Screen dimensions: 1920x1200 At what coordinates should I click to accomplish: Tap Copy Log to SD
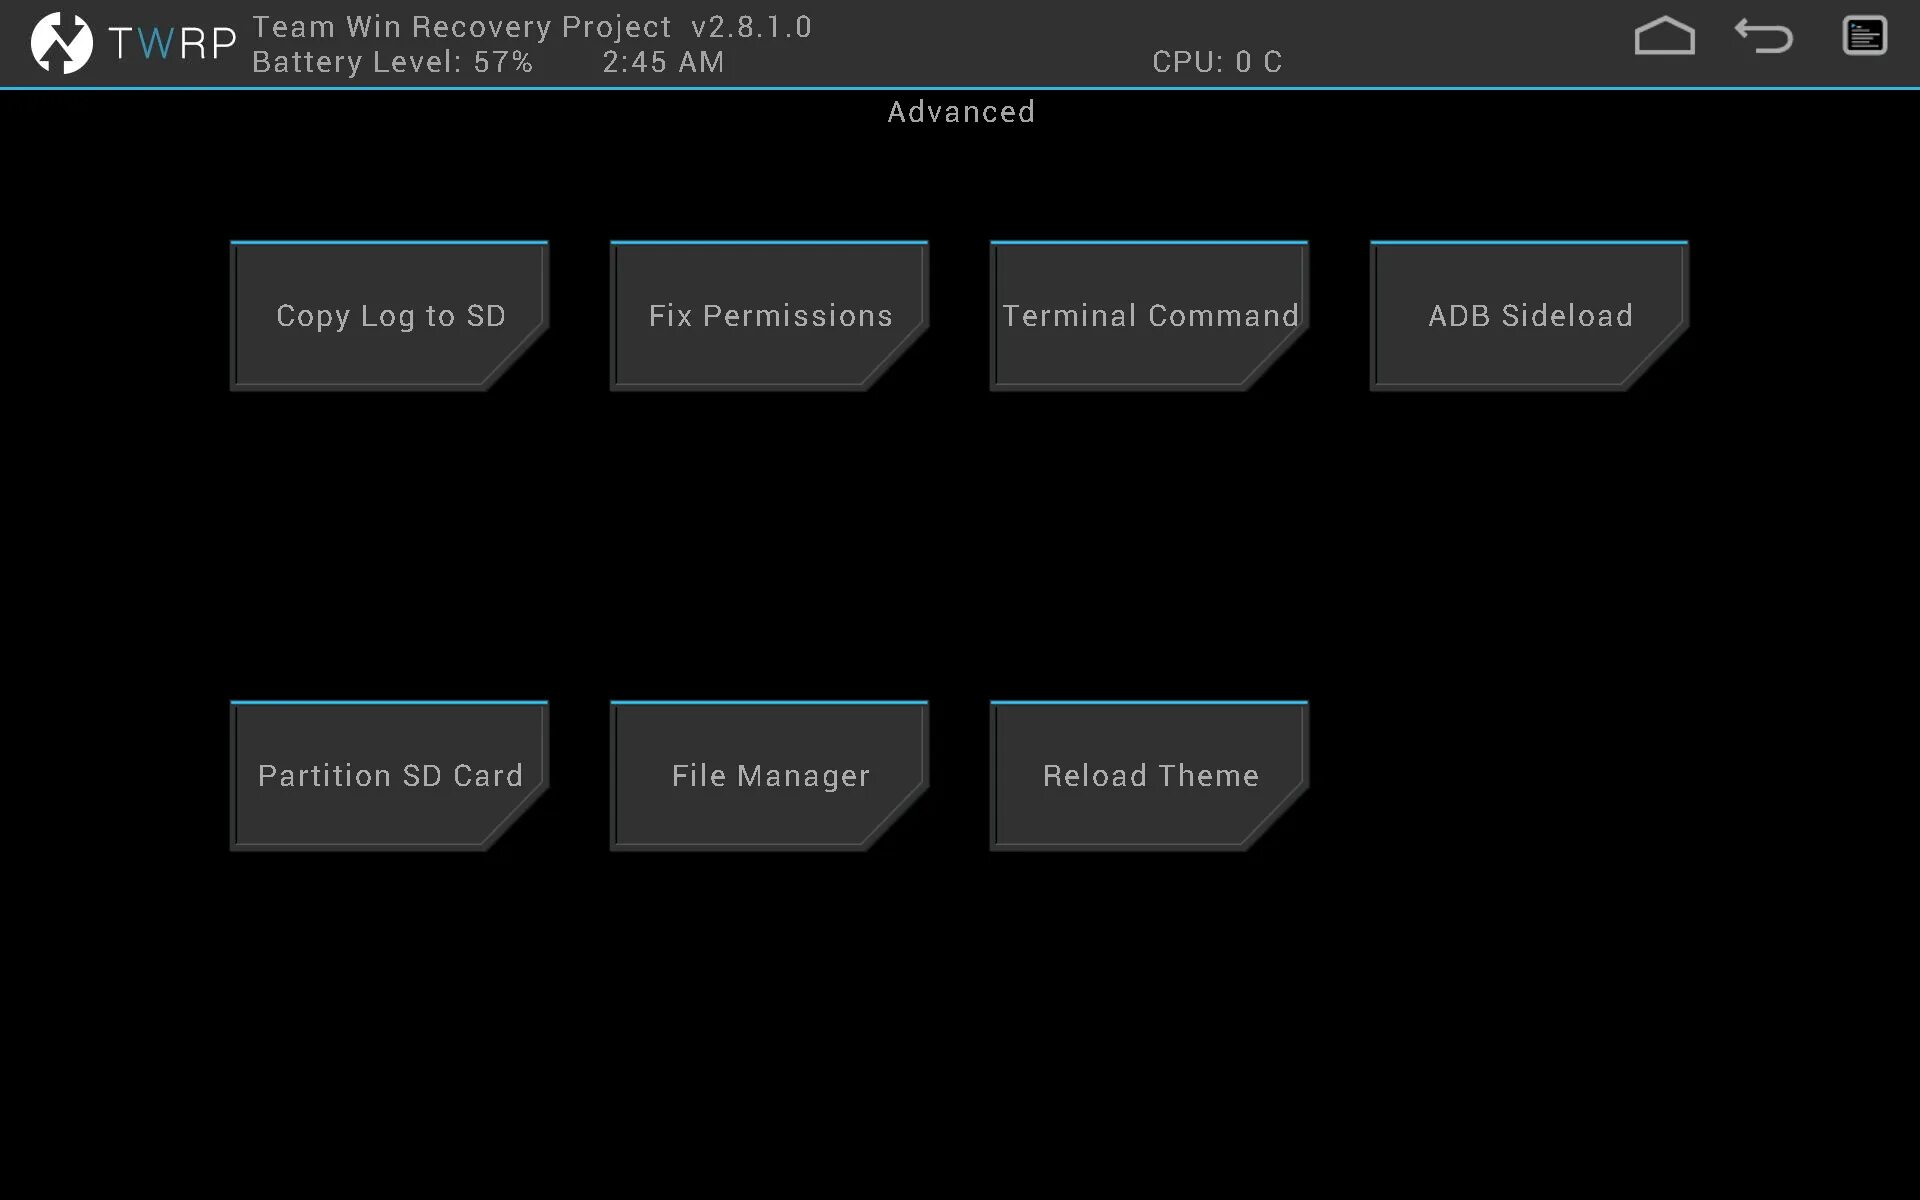[x=389, y=315]
